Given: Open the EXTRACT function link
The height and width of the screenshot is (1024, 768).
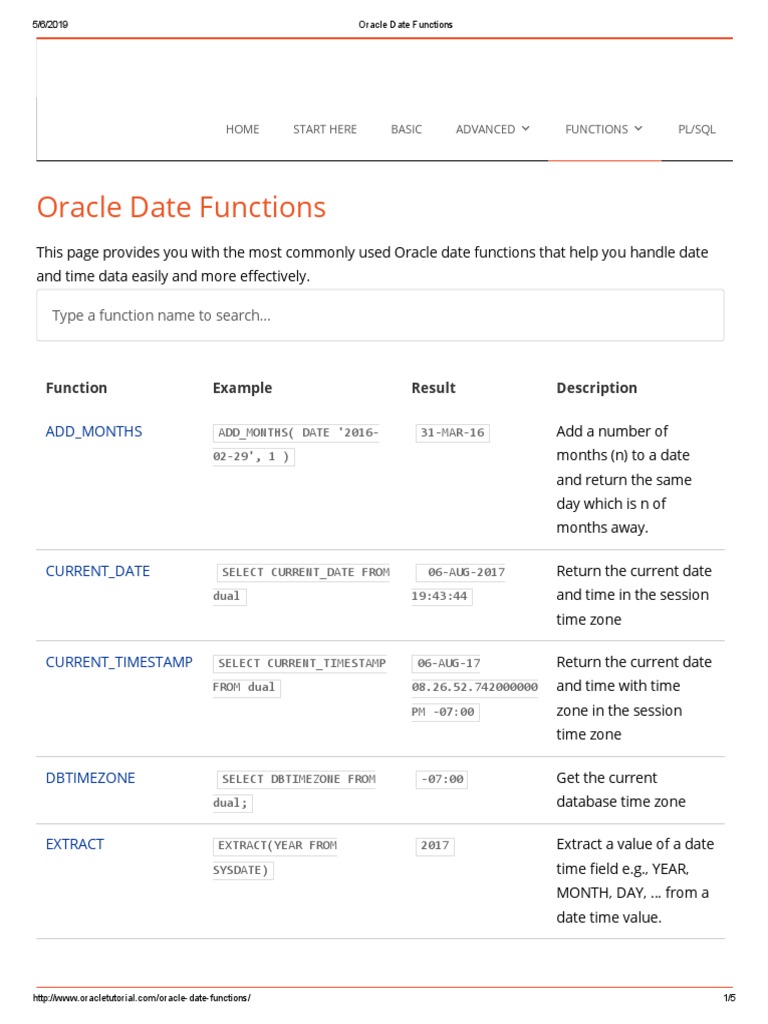Looking at the screenshot, I should (75, 844).
